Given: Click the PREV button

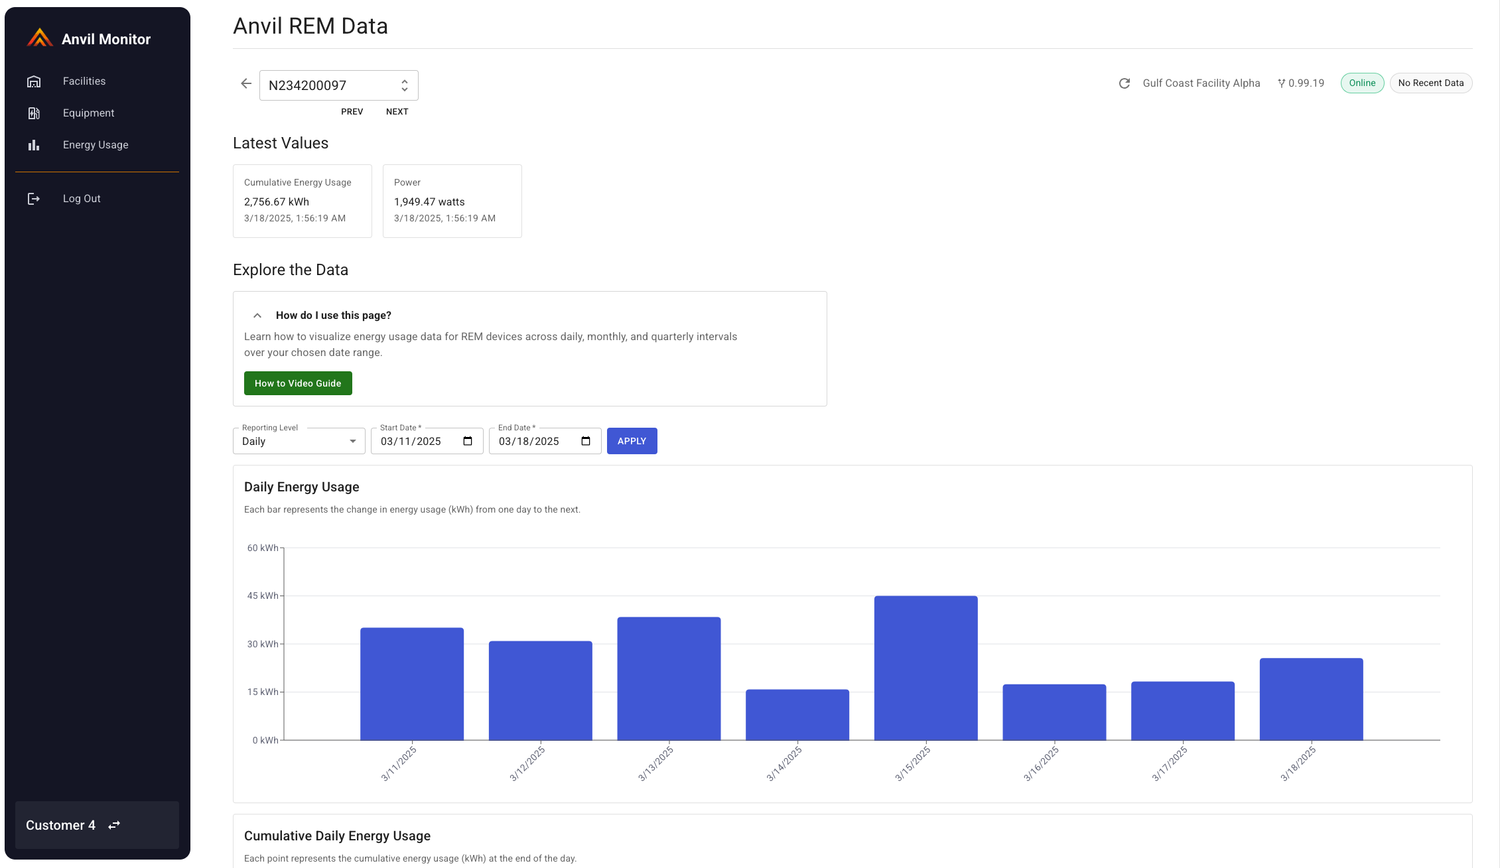Looking at the screenshot, I should pos(352,112).
